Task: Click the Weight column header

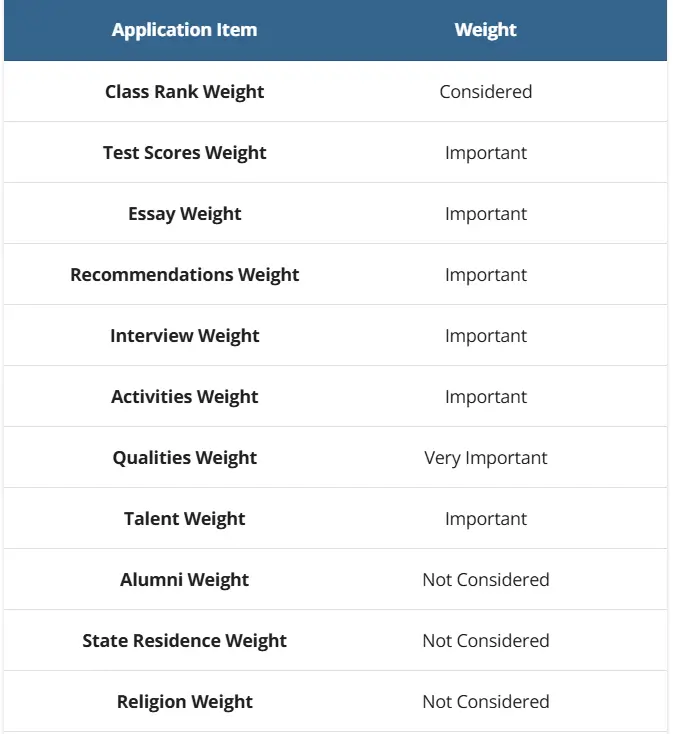Action: (485, 30)
